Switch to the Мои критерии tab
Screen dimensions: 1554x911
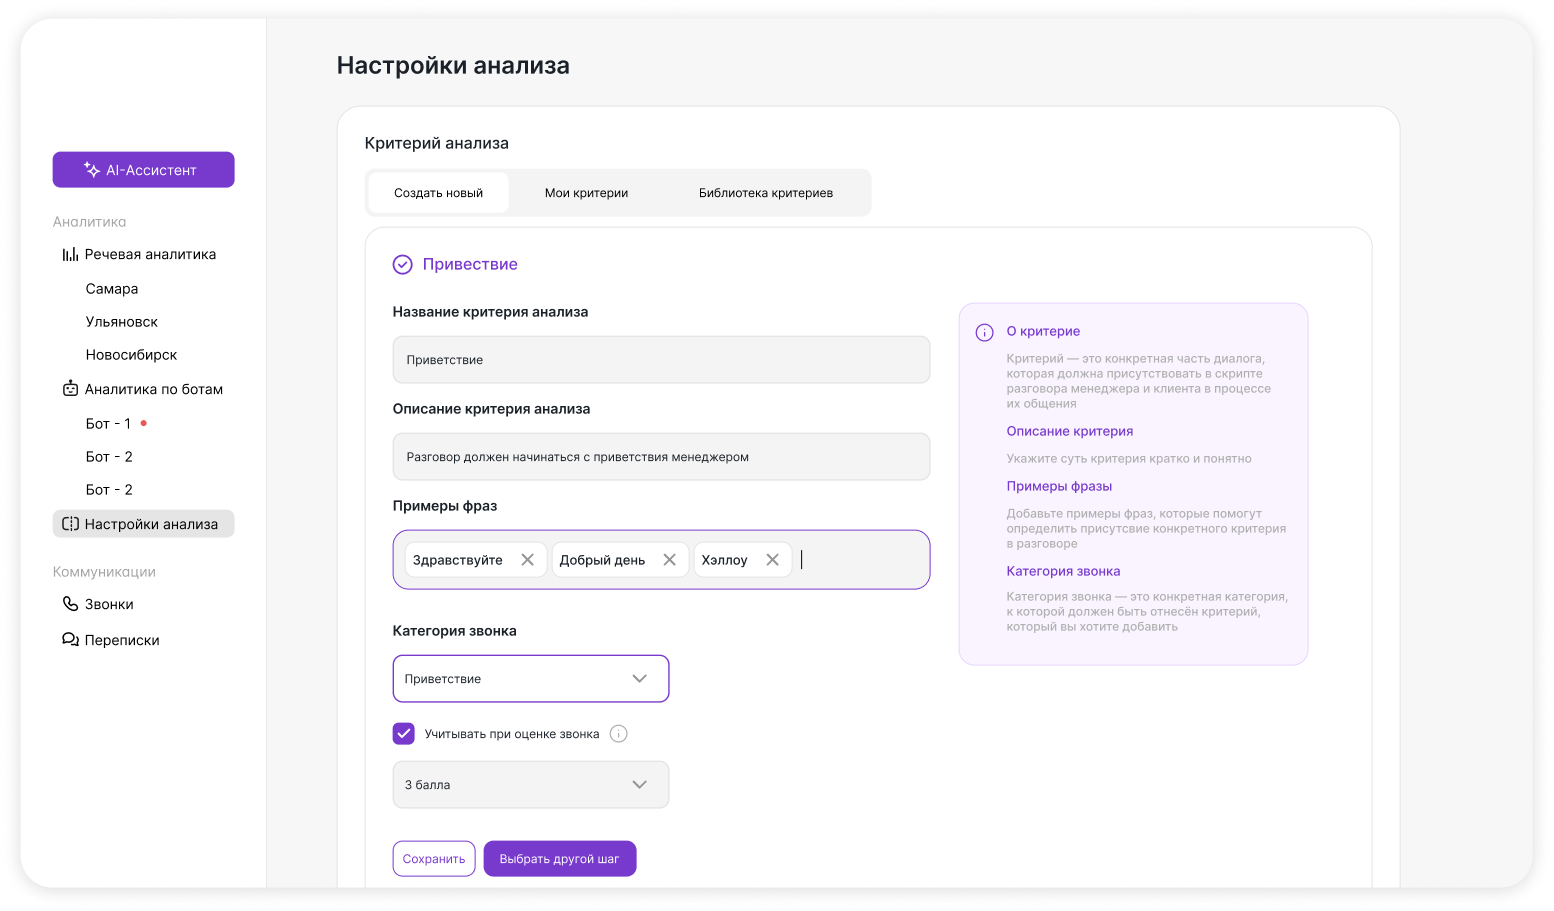click(586, 193)
